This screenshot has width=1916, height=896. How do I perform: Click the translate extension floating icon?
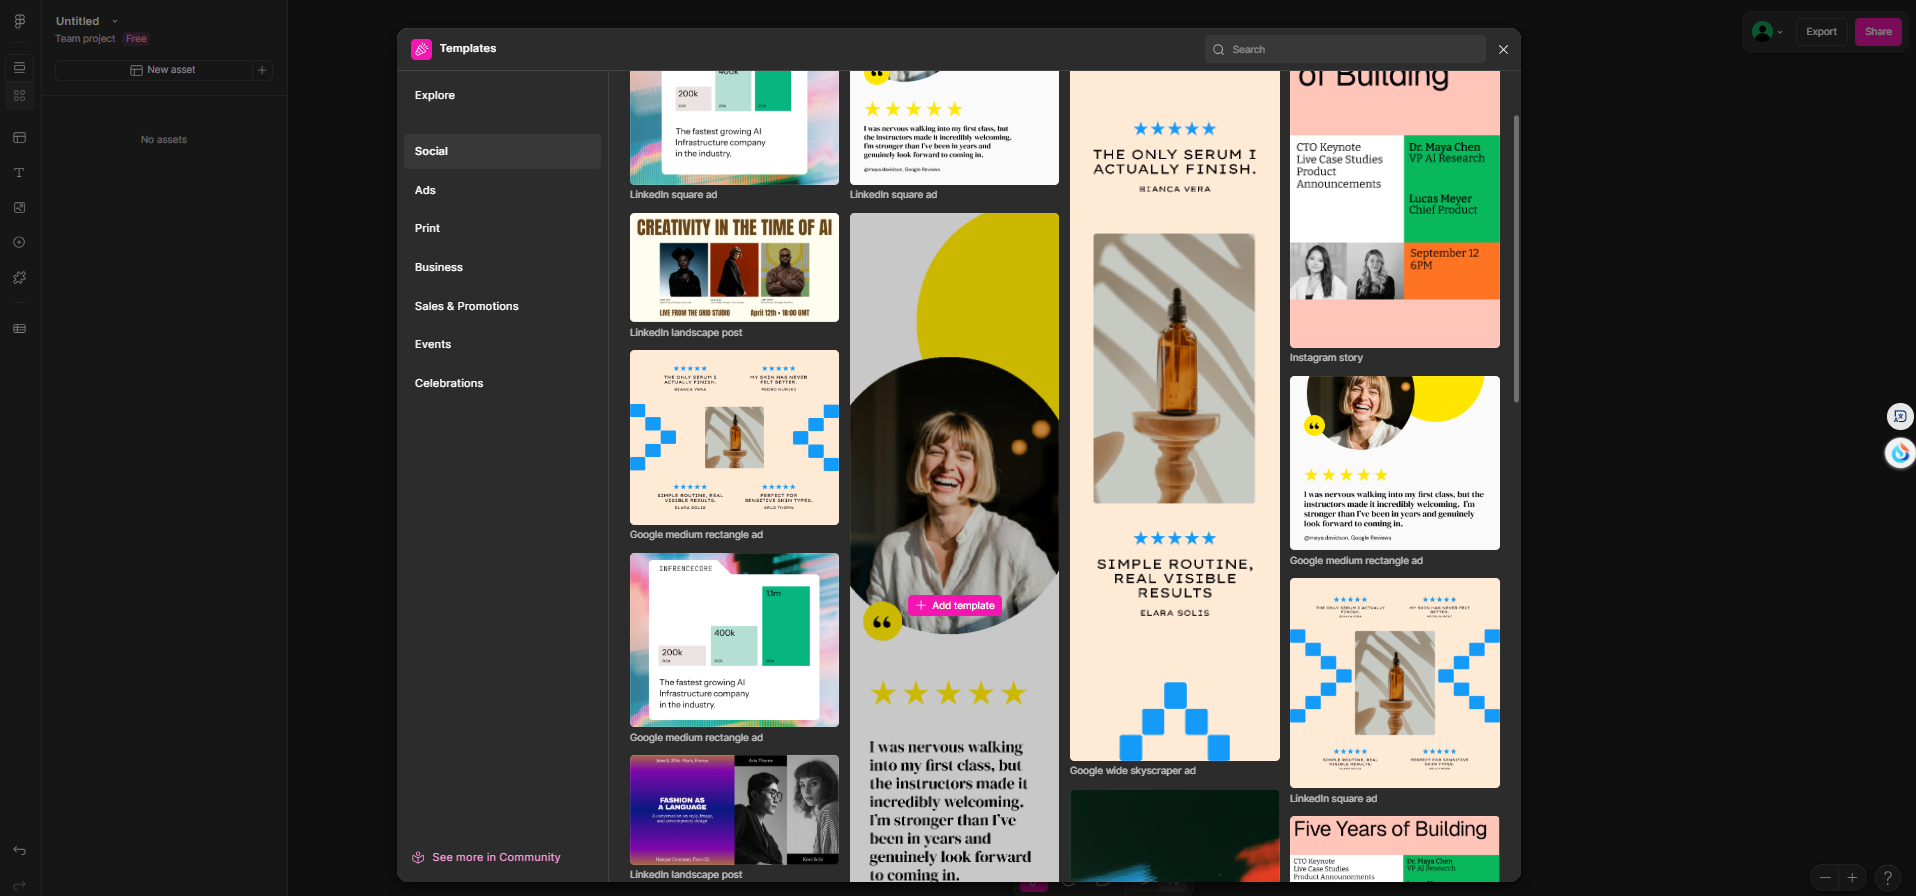(x=1900, y=416)
